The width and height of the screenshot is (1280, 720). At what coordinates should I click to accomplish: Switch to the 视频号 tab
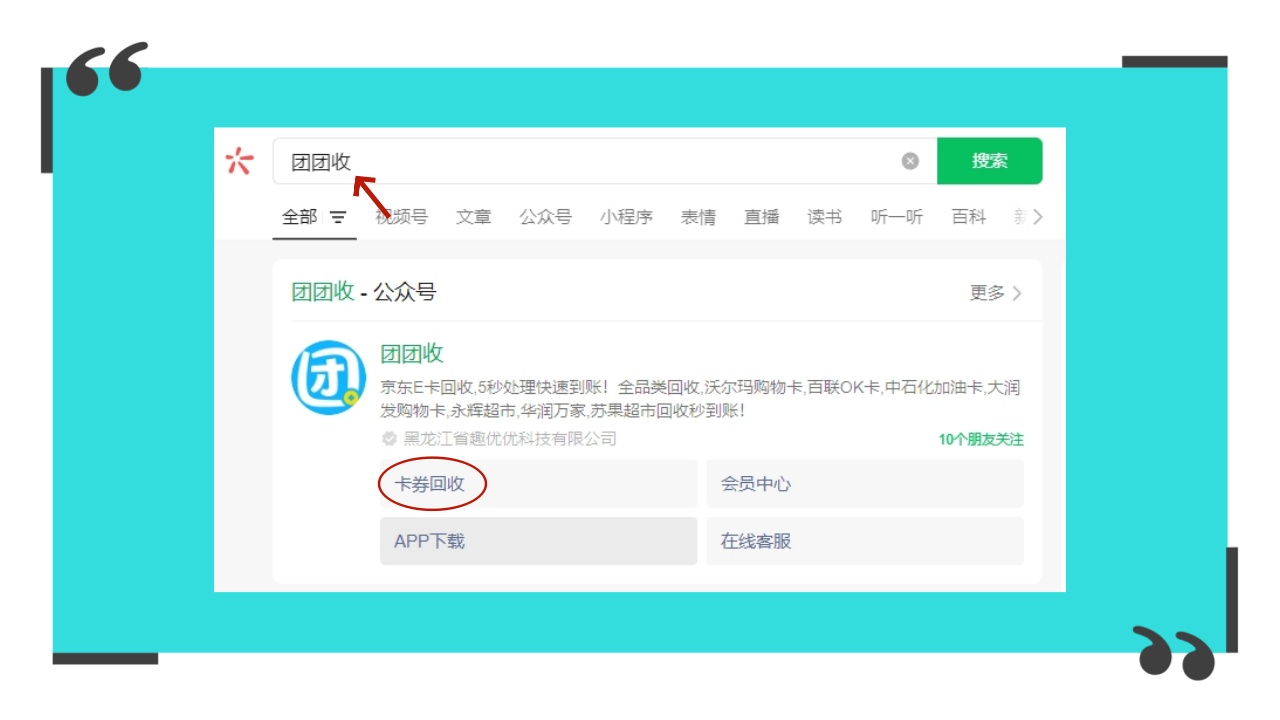402,217
